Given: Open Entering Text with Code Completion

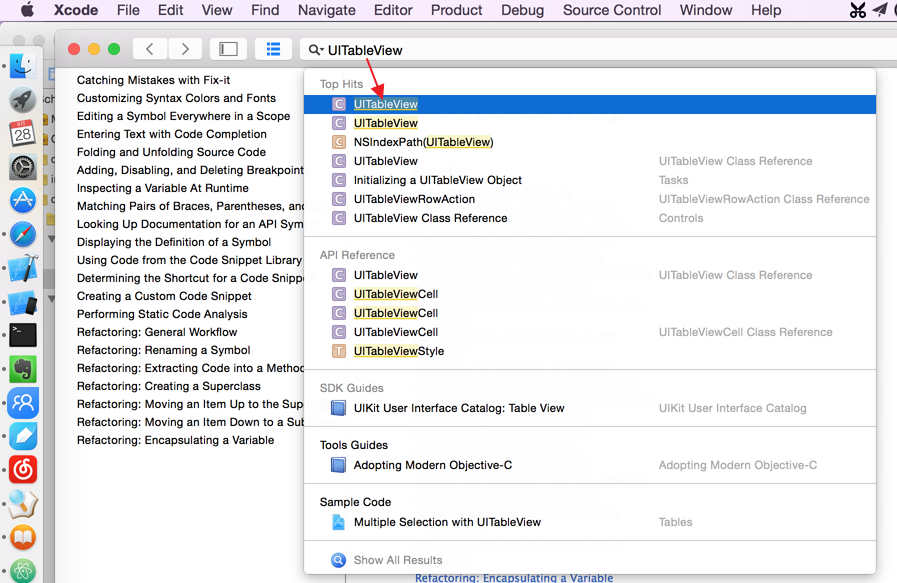Looking at the screenshot, I should point(172,134).
